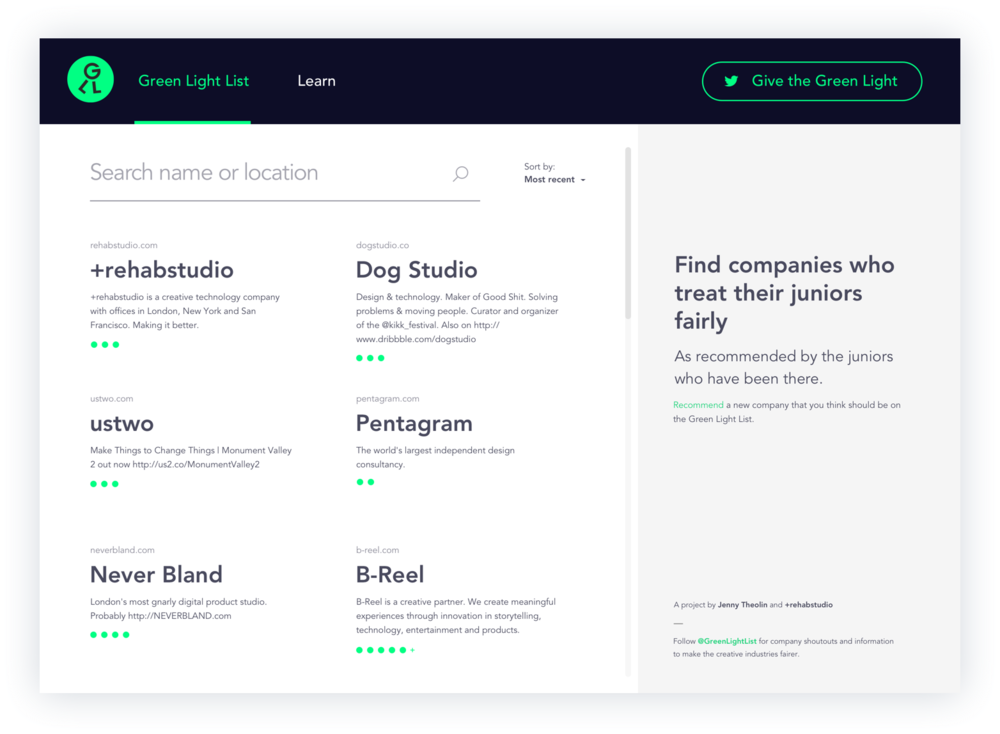This screenshot has width=1000, height=734.
Task: Switch to the Green Light List tab
Action: click(x=193, y=81)
